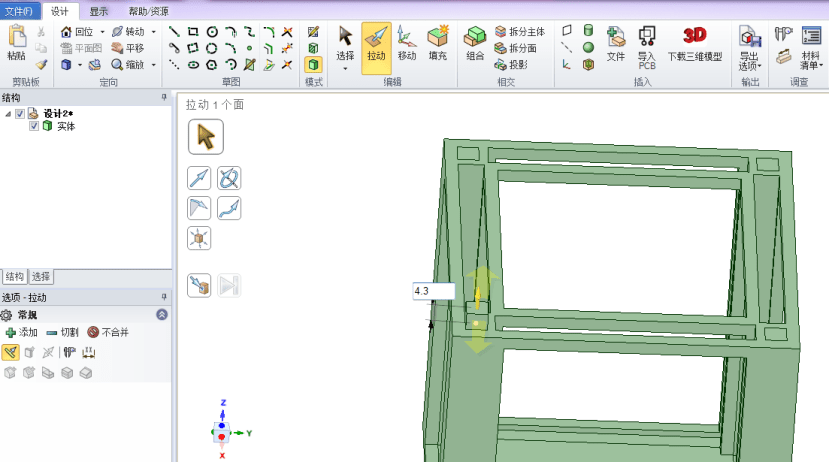Switch to the 结构 panel tab

click(x=14, y=276)
